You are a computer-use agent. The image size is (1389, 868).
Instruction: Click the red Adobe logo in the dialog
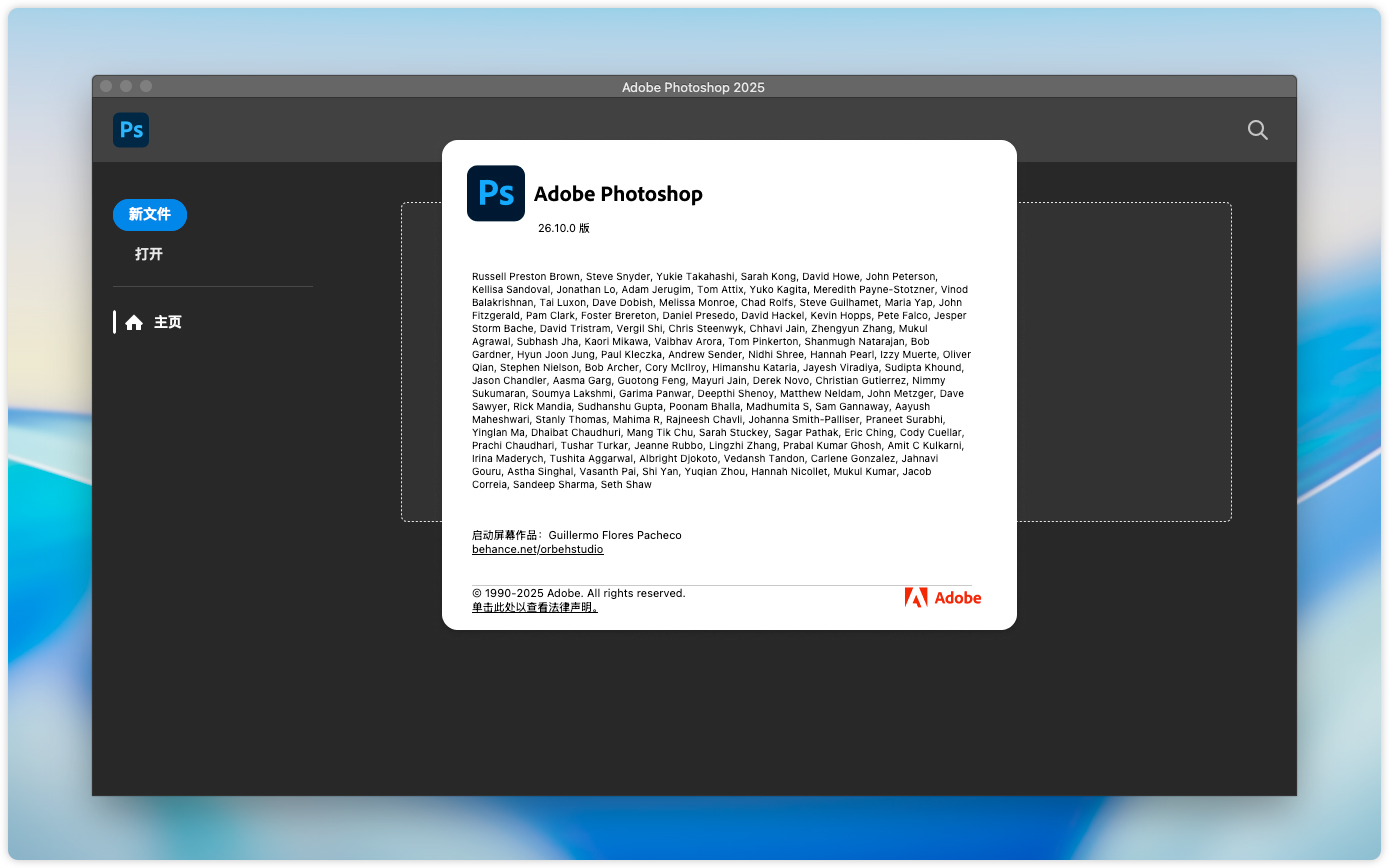(942, 598)
